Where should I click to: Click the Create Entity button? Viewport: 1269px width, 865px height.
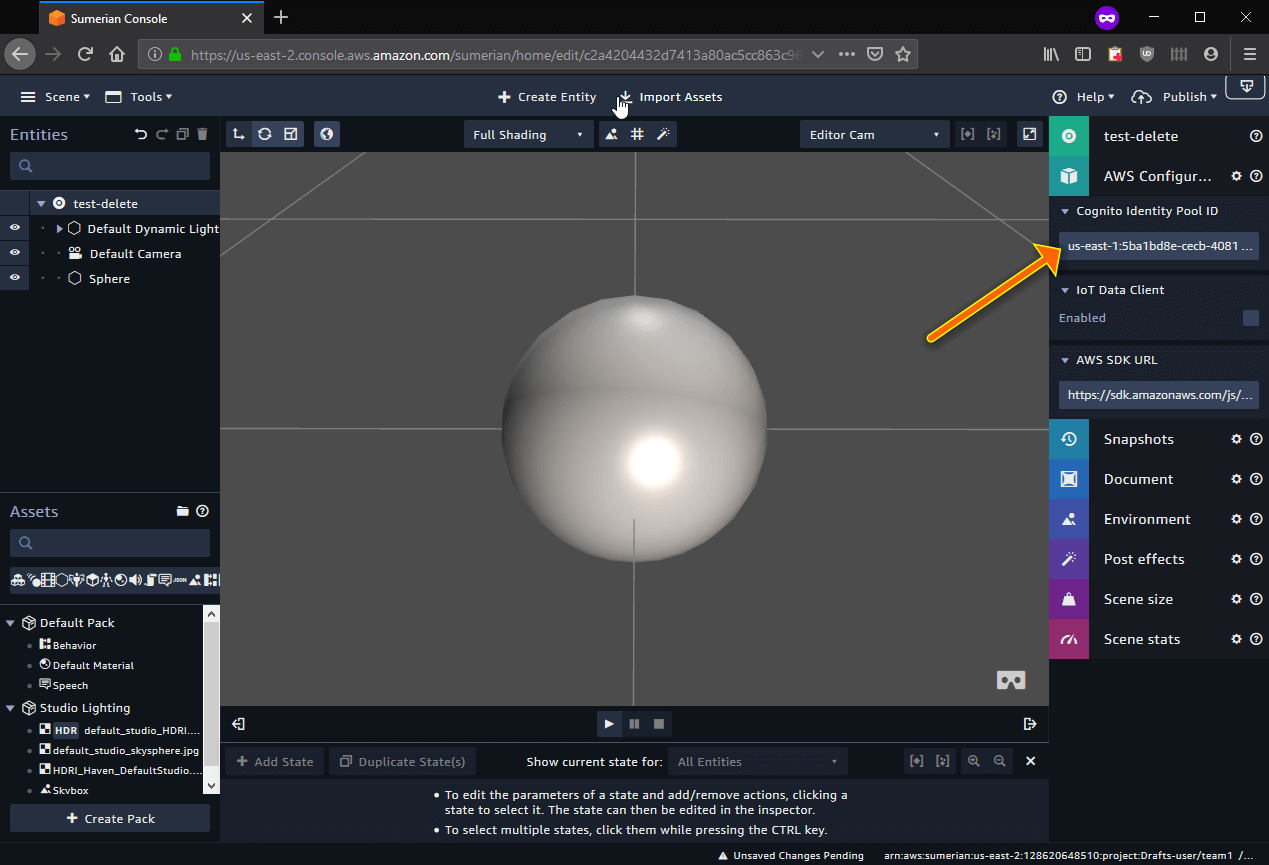point(547,97)
